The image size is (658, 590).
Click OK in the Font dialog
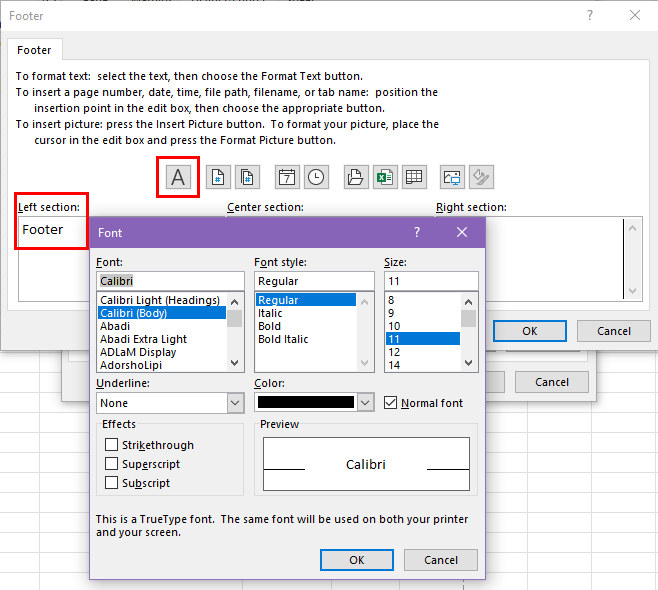[x=357, y=560]
